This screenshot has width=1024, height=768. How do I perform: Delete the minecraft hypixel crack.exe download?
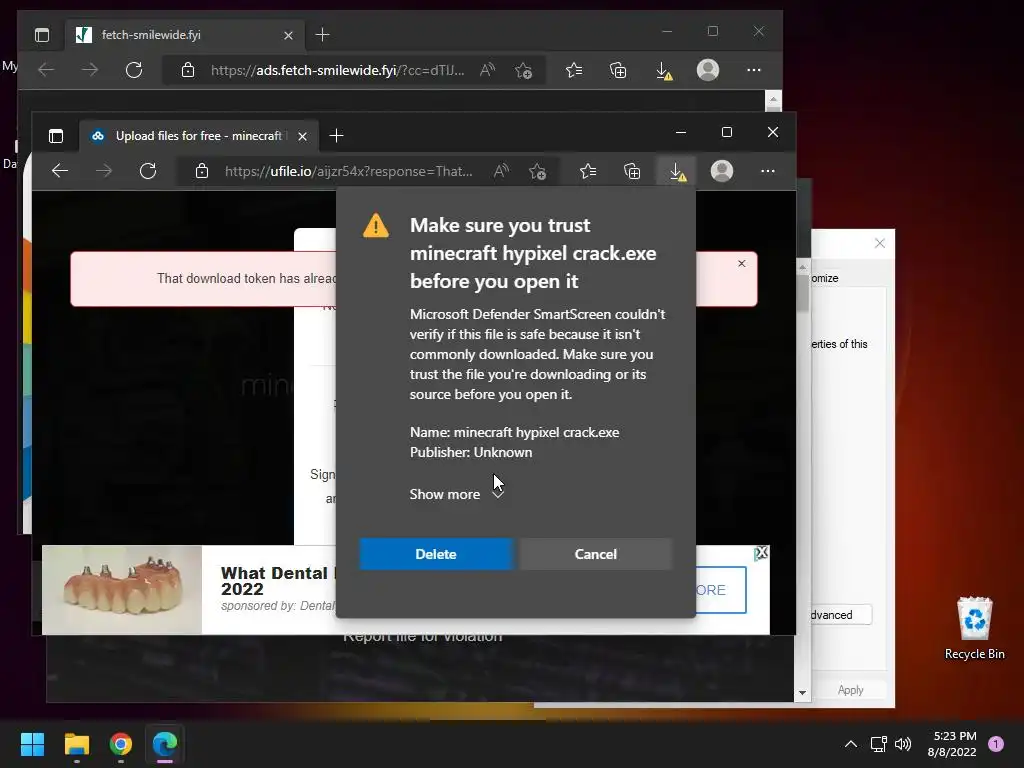pos(436,554)
